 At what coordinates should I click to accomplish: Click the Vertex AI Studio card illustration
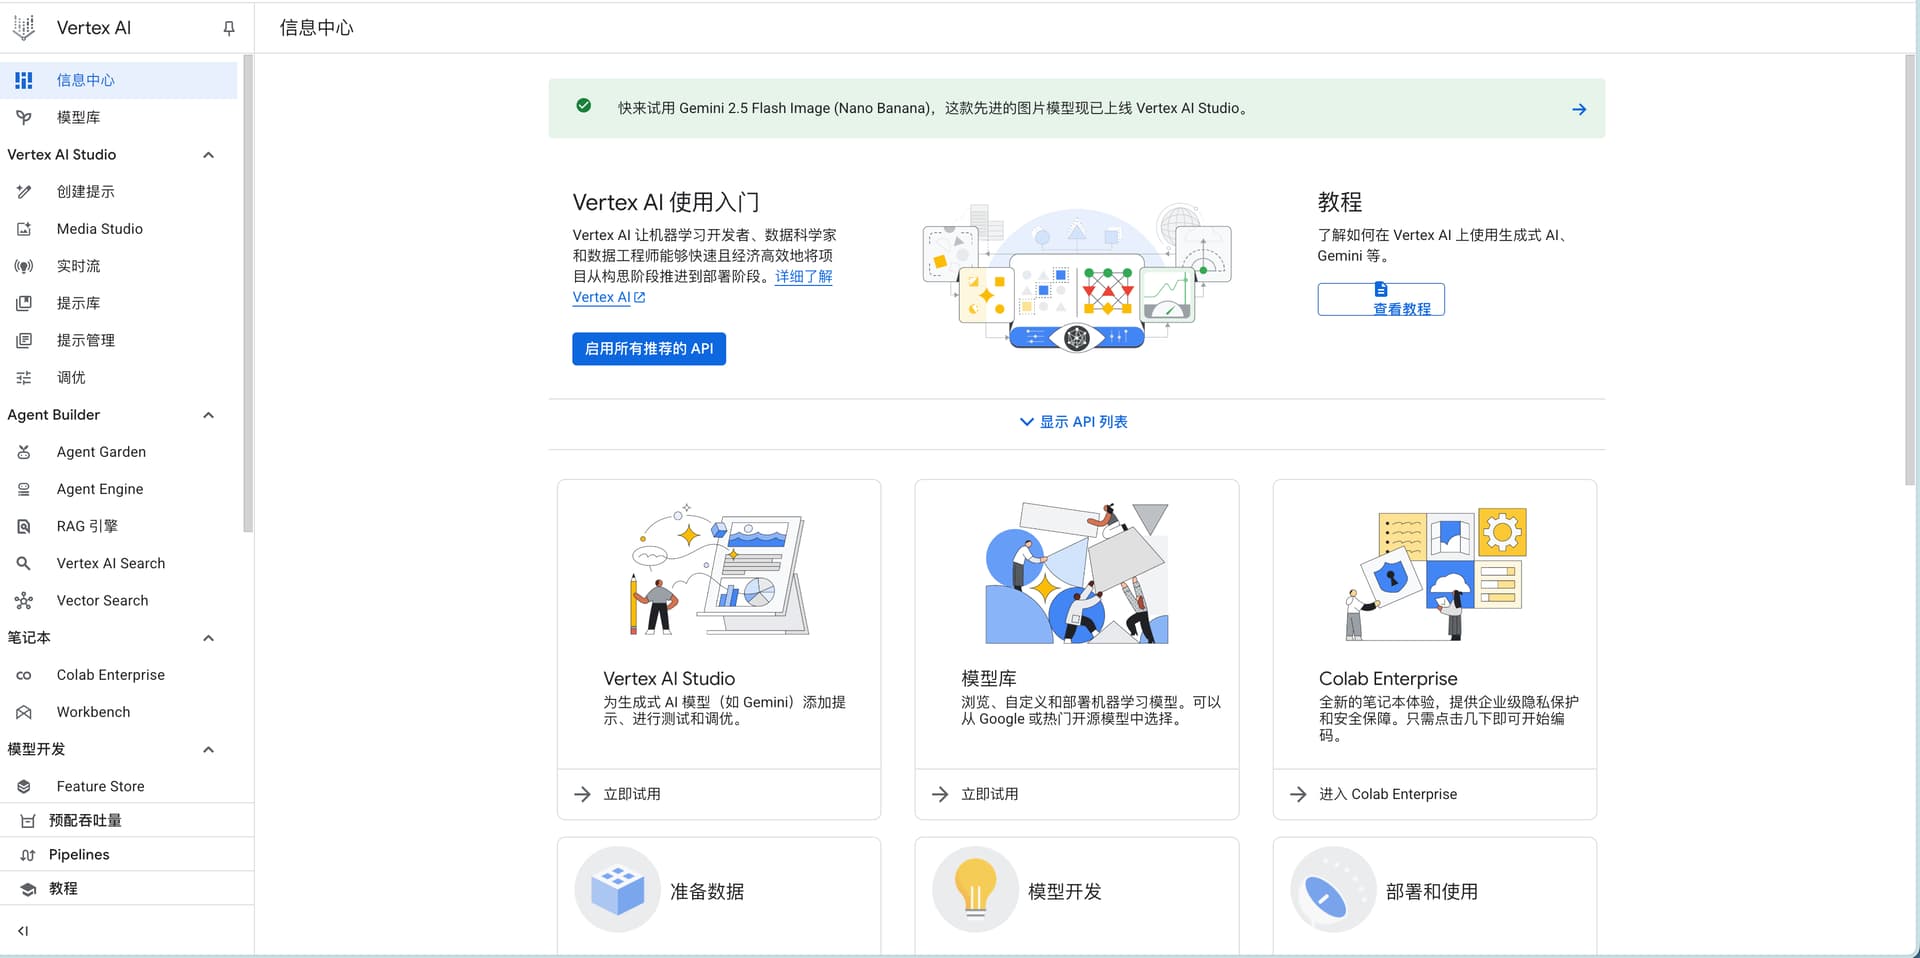(719, 570)
